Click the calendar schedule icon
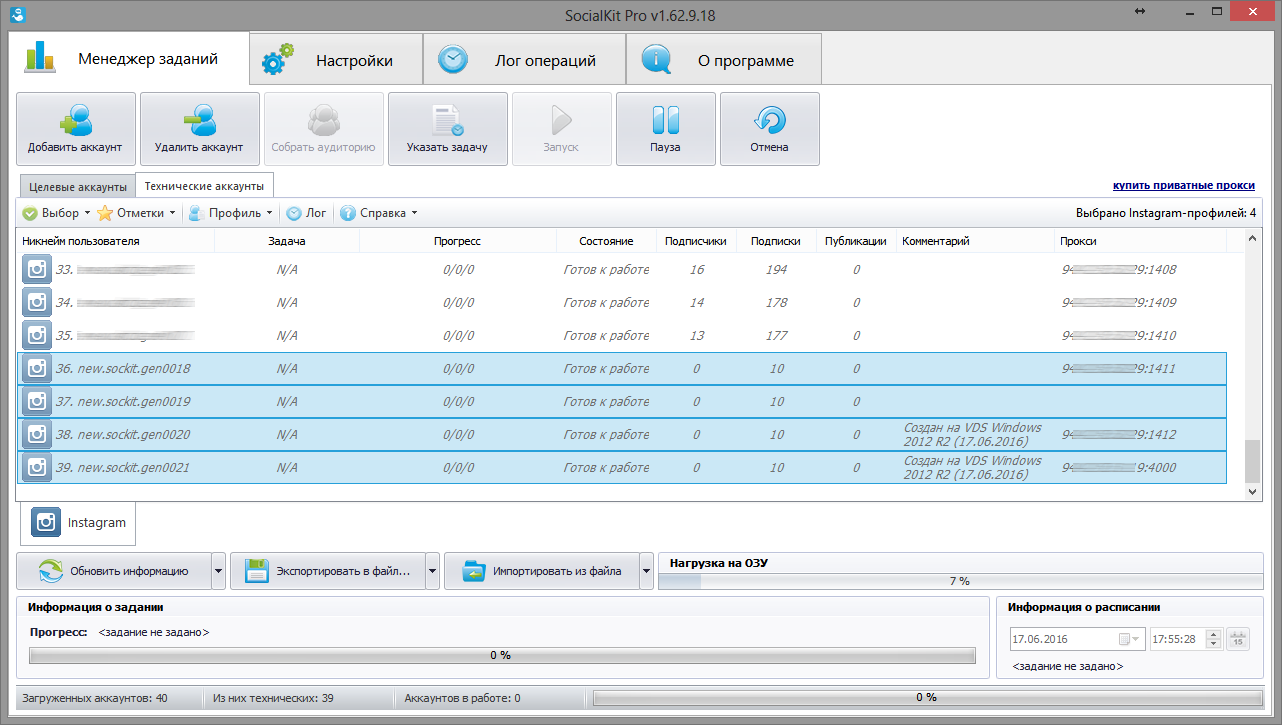The image size is (1282, 725). tap(1238, 638)
